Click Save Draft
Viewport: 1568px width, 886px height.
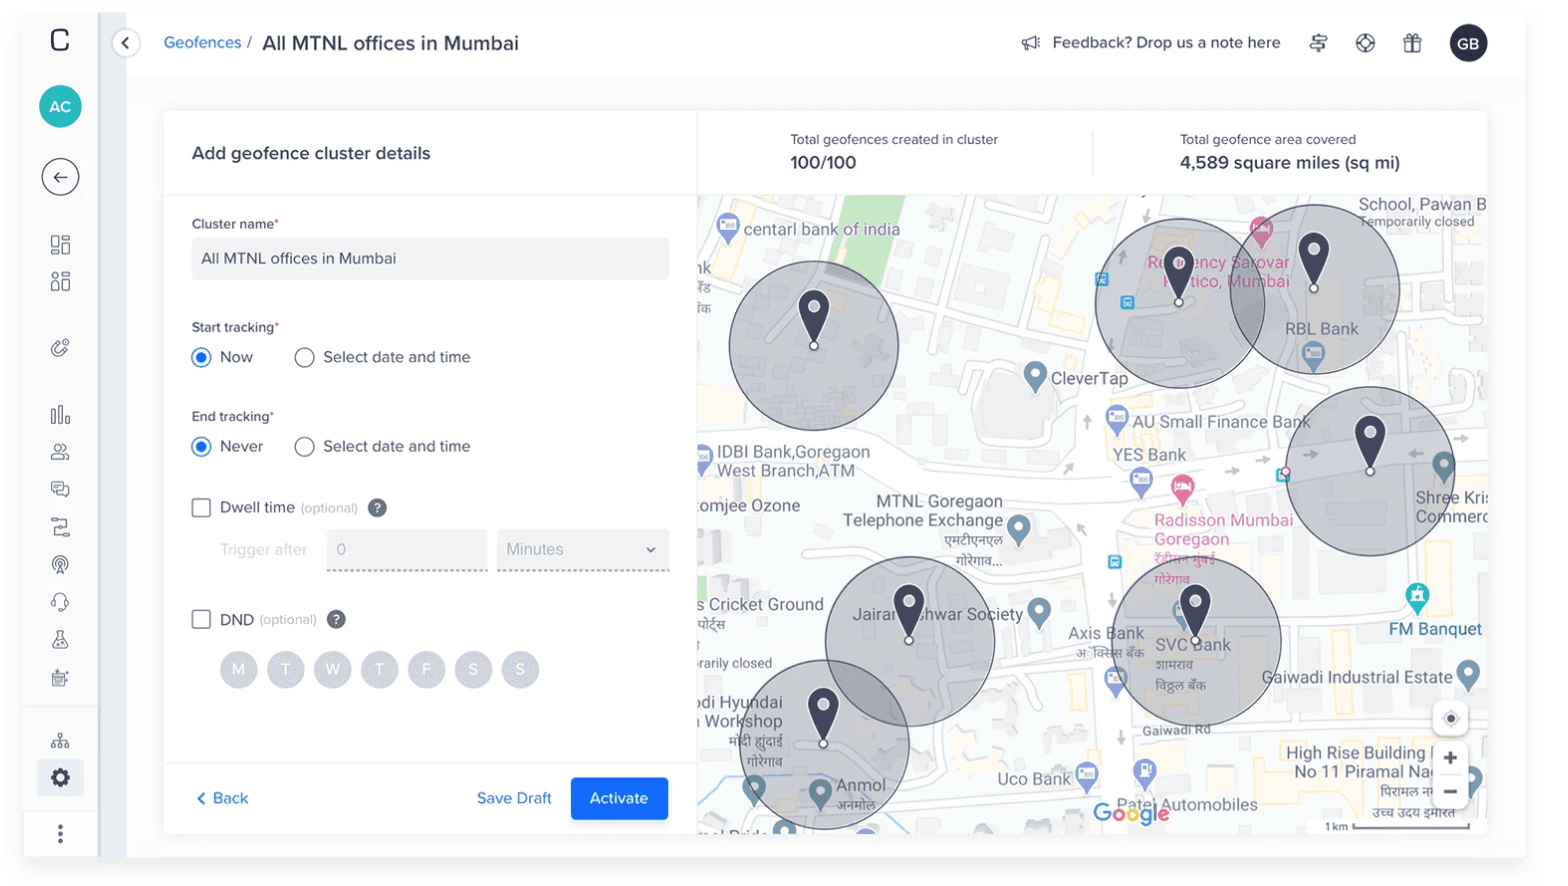(514, 798)
